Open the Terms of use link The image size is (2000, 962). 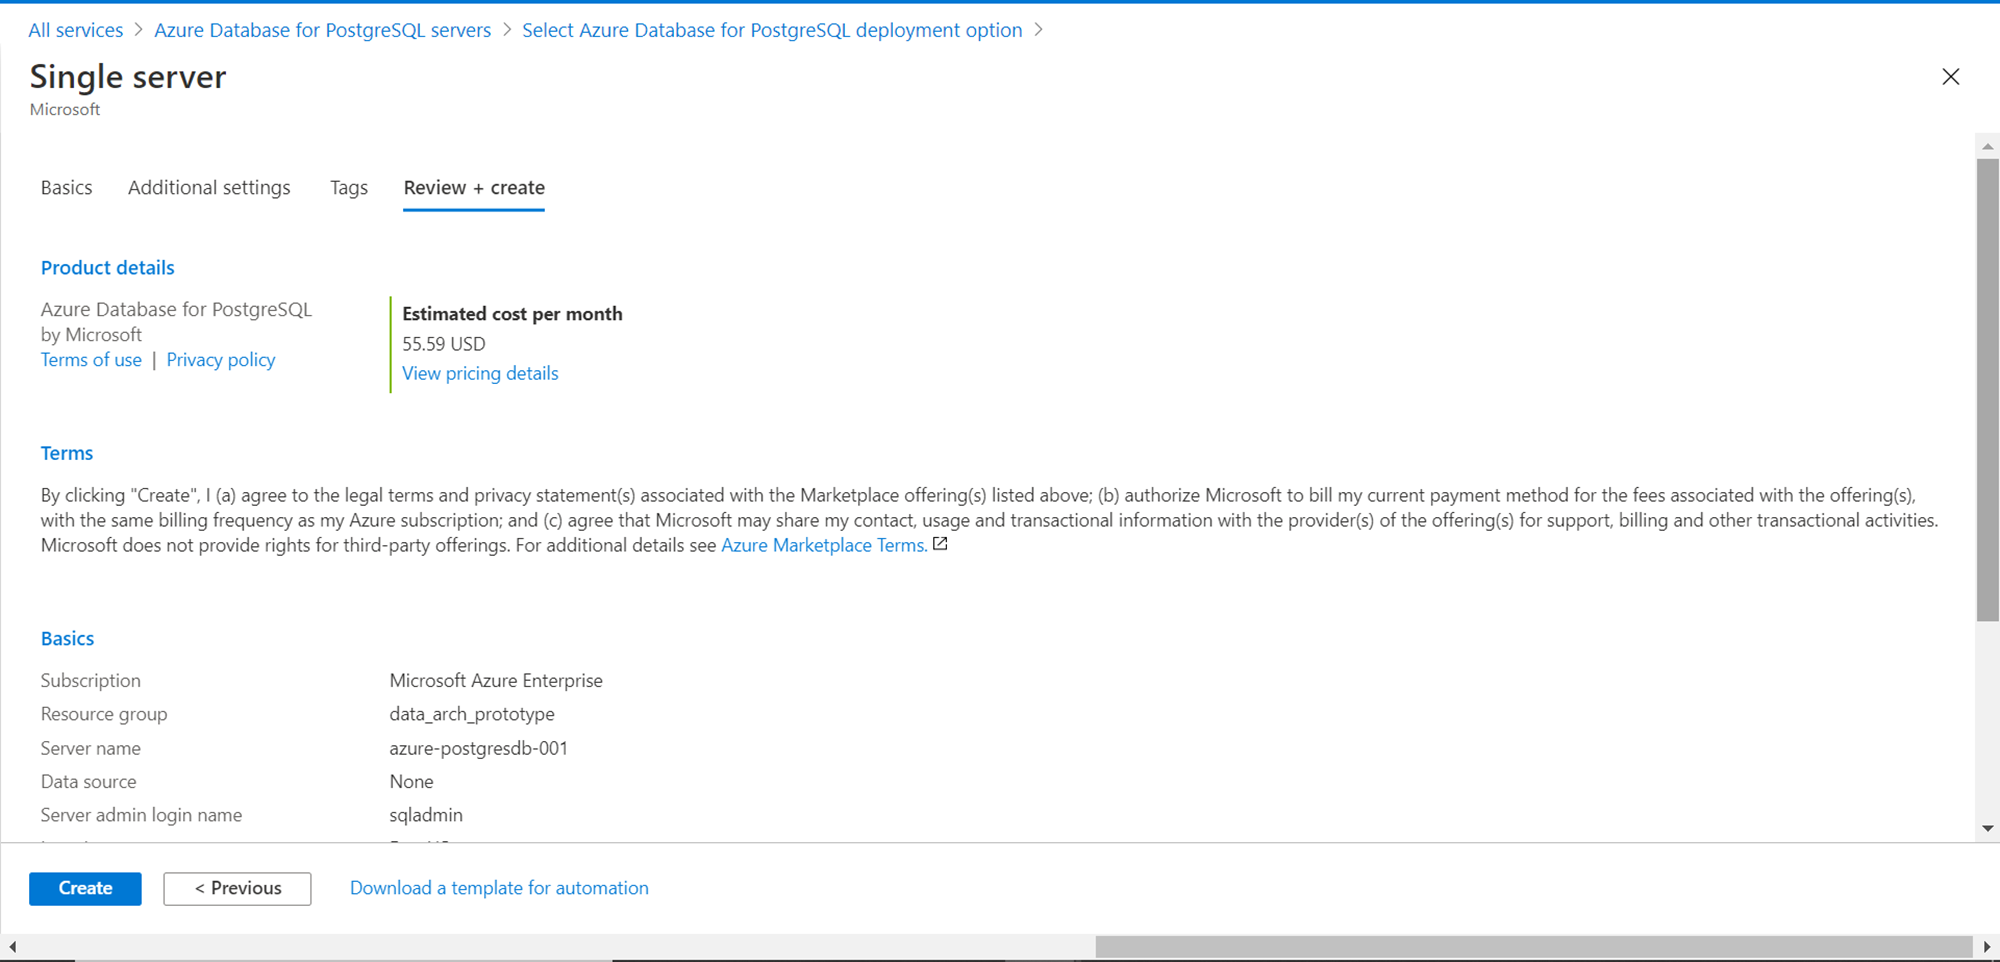point(91,360)
